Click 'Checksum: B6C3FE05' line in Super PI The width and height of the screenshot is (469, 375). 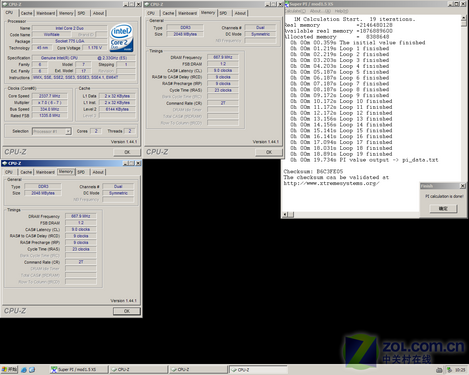pos(313,172)
